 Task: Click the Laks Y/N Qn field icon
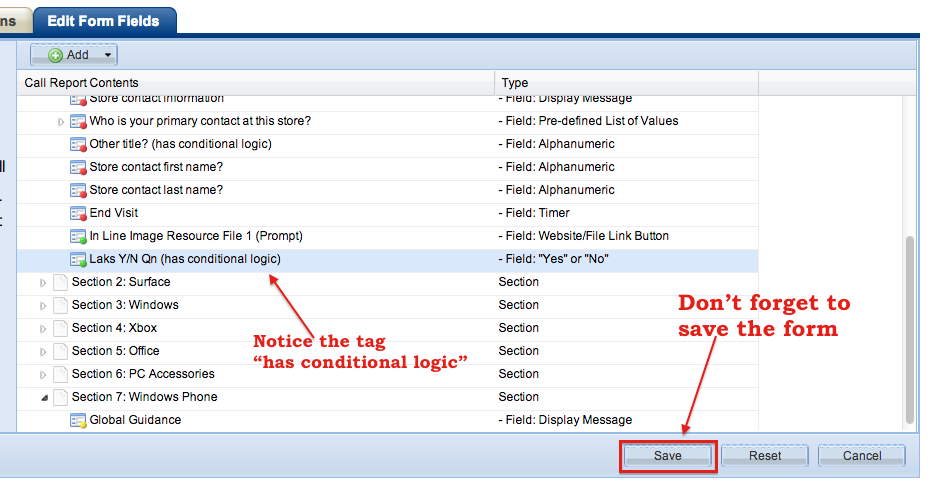[x=78, y=259]
